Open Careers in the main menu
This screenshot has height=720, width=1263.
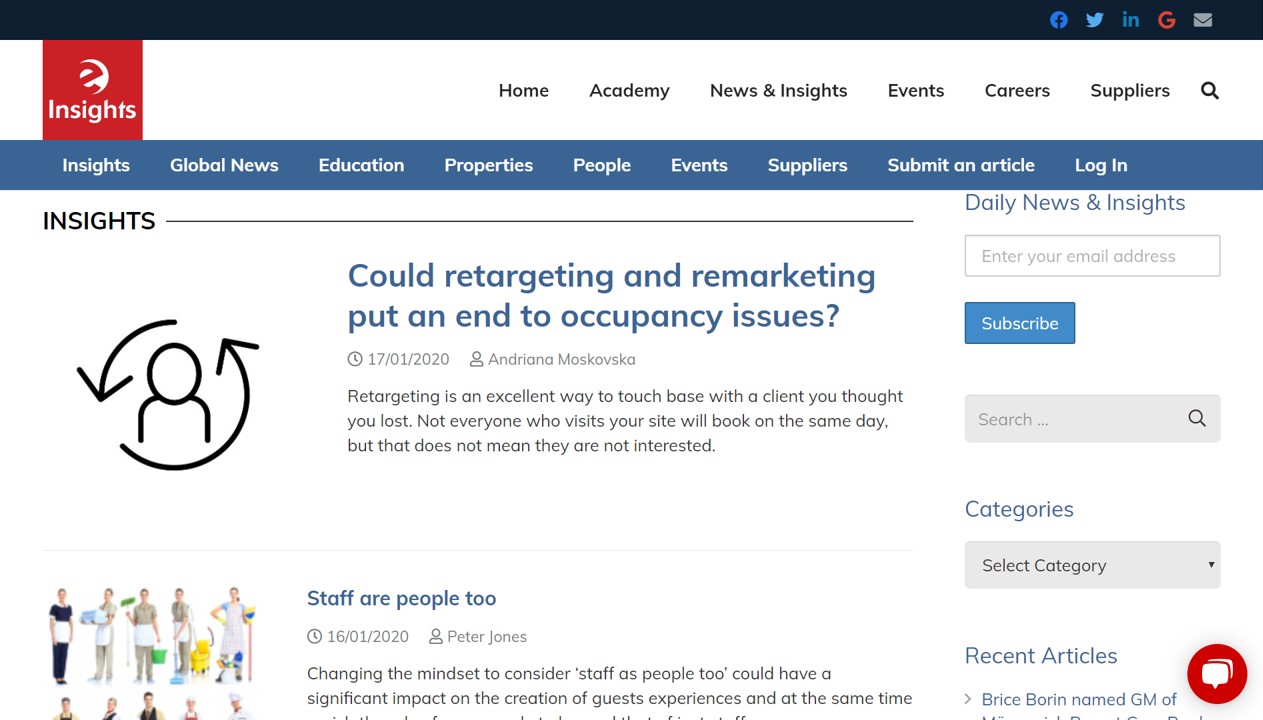pyautogui.click(x=1016, y=91)
